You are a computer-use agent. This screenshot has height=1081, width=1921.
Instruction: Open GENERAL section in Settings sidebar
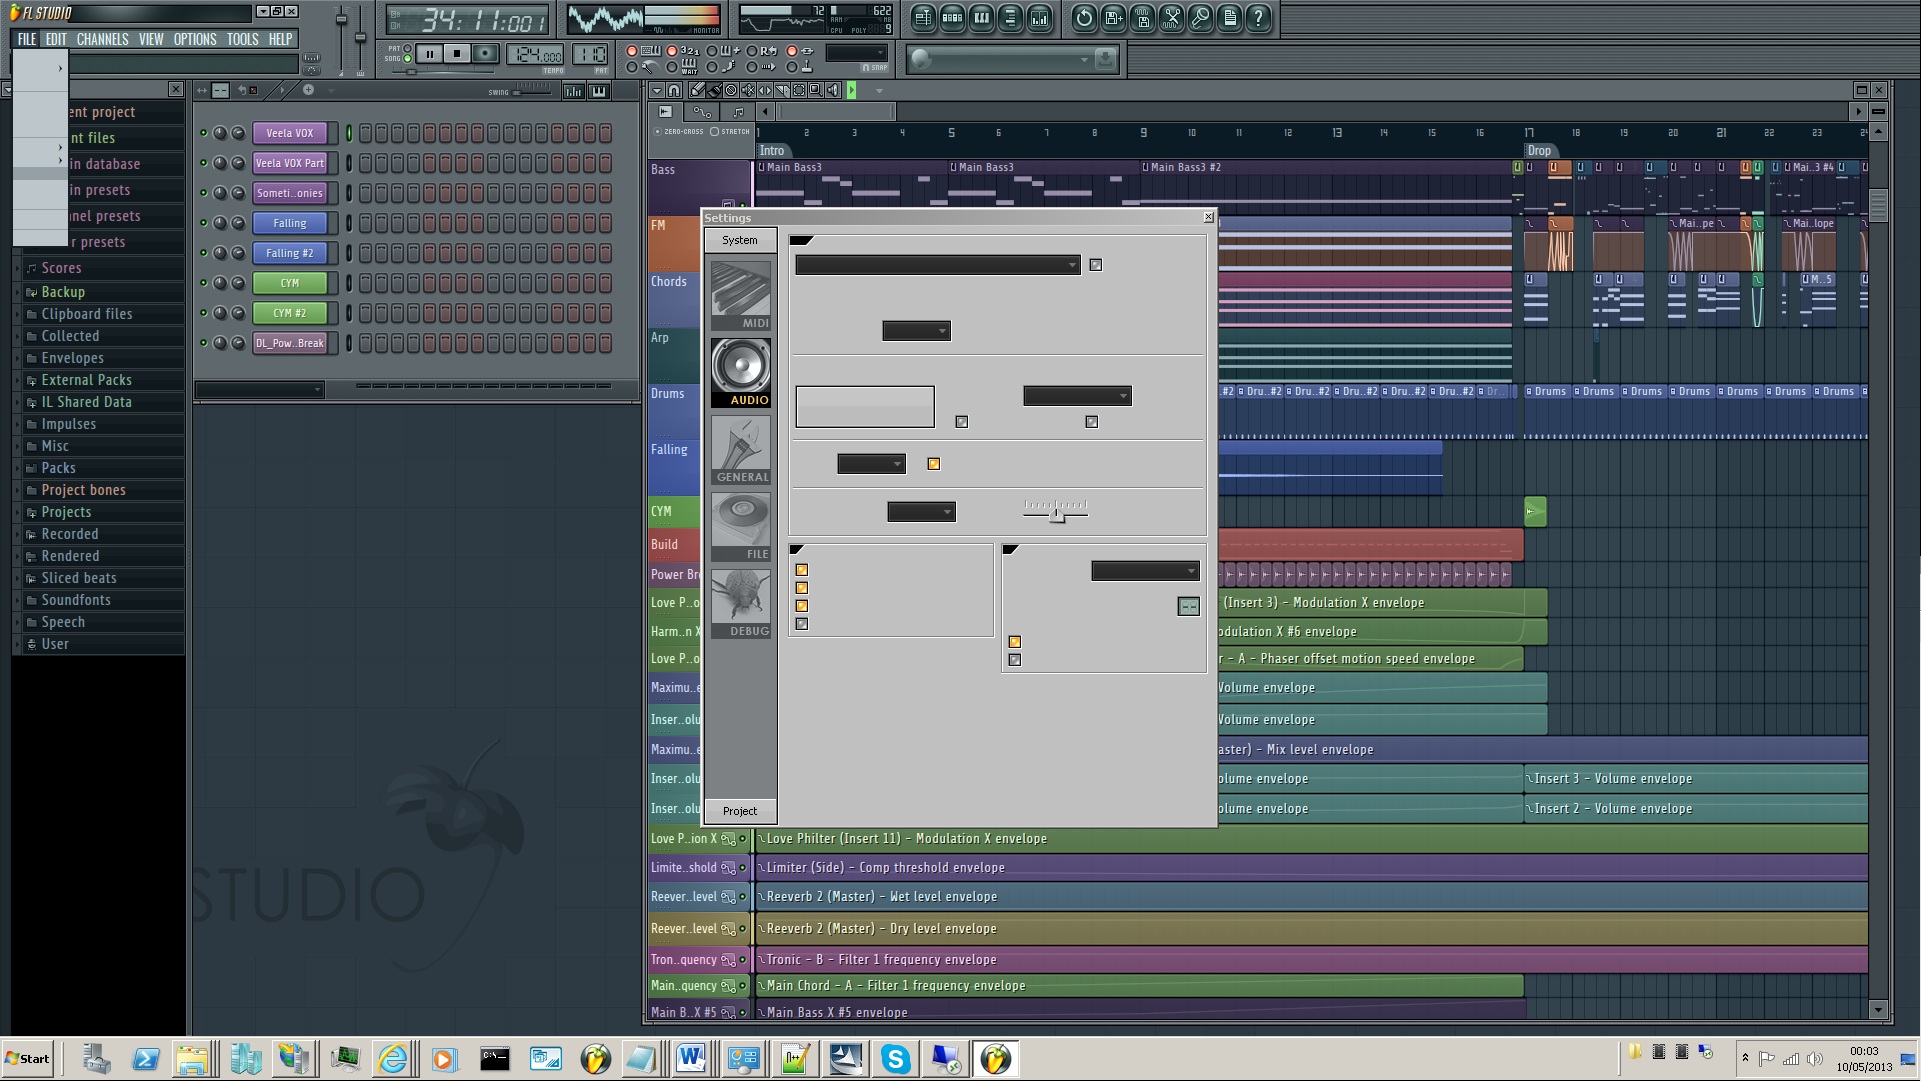tap(741, 449)
